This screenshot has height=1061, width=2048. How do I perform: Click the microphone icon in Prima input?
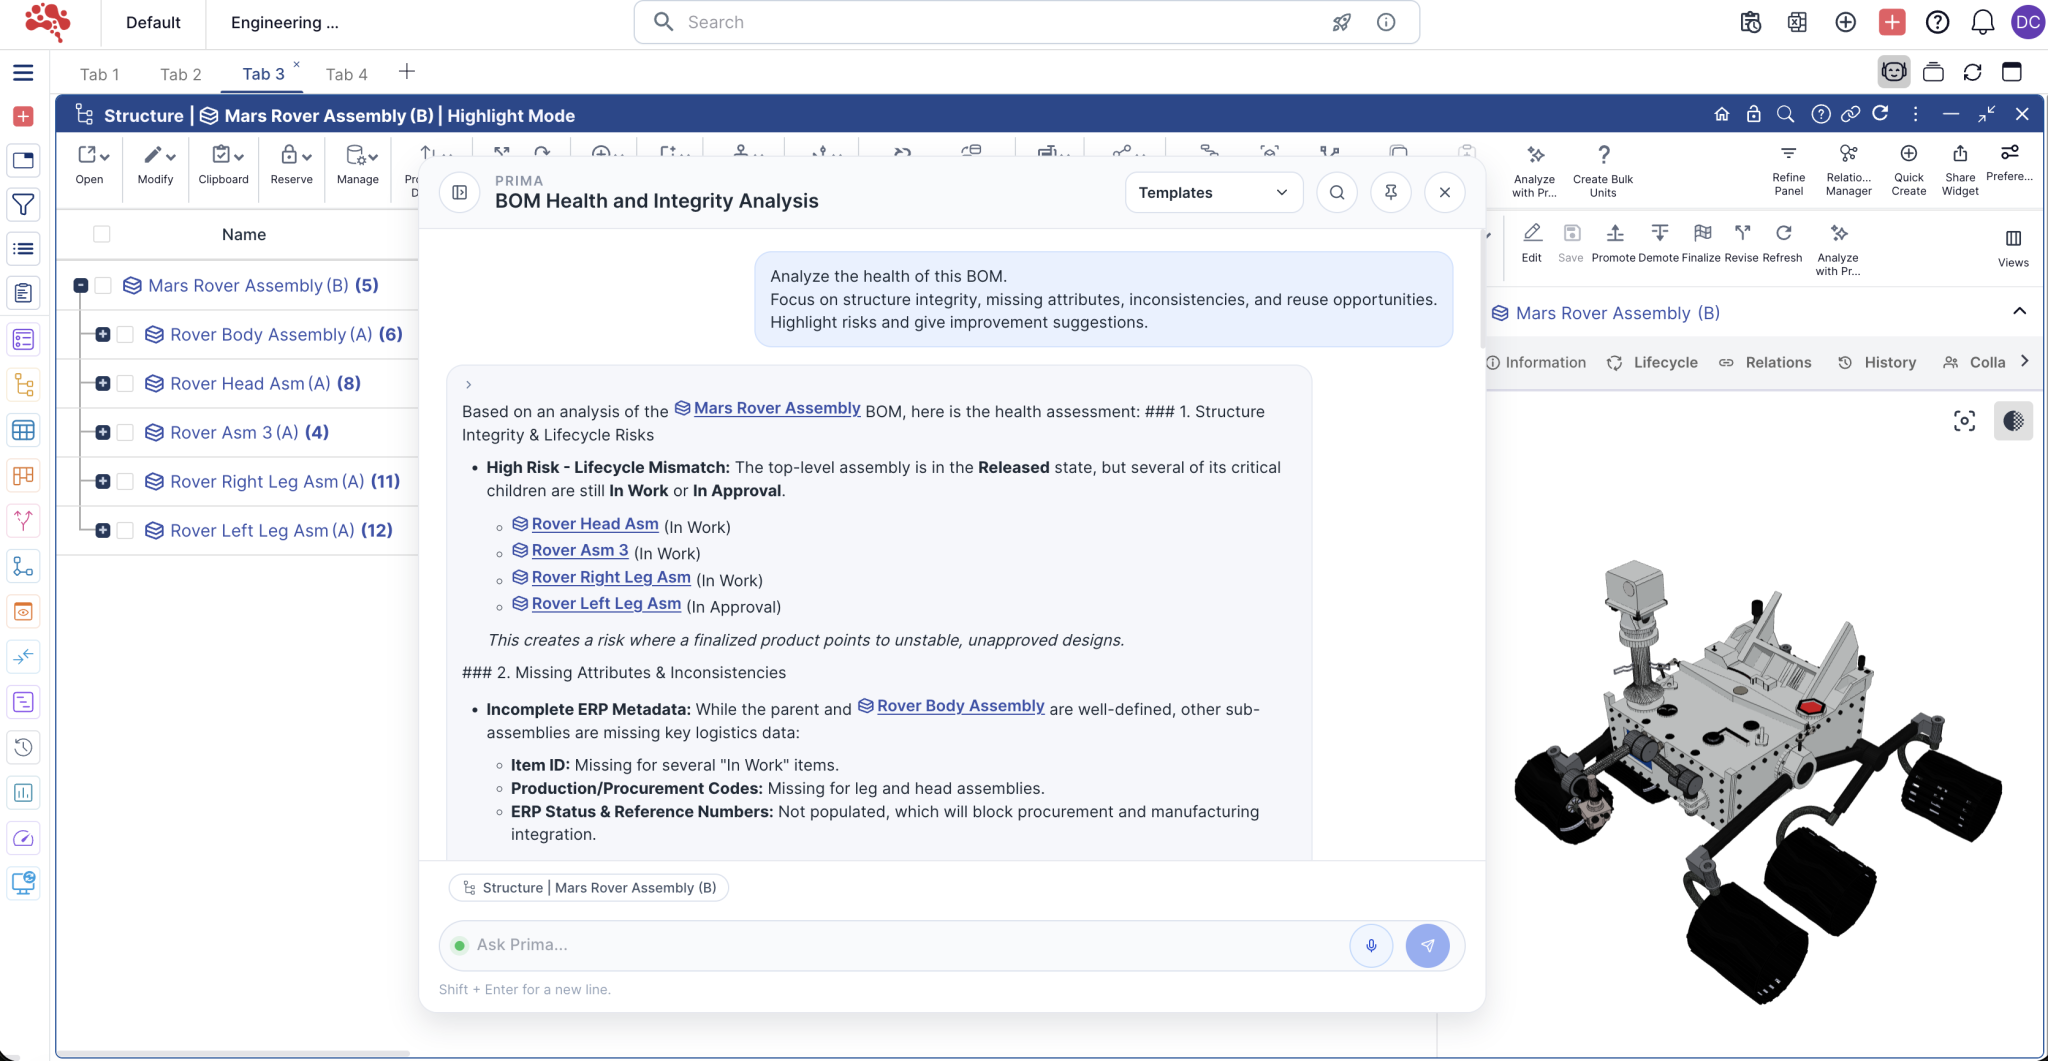pos(1371,945)
